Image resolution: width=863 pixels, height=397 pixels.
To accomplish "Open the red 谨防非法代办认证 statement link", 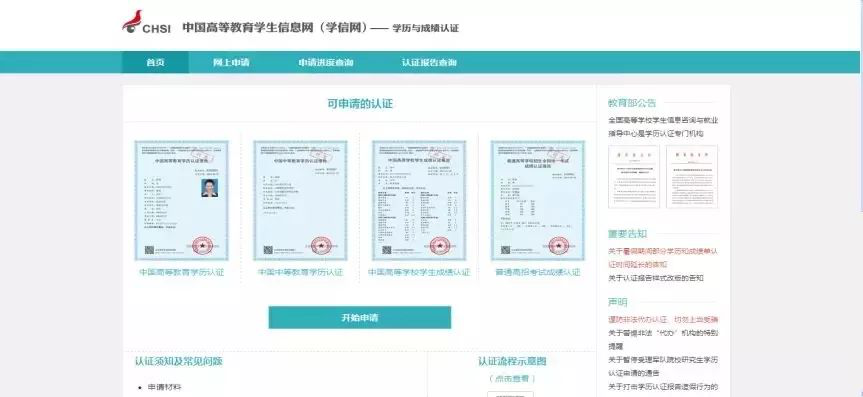I will pyautogui.click(x=663, y=319).
